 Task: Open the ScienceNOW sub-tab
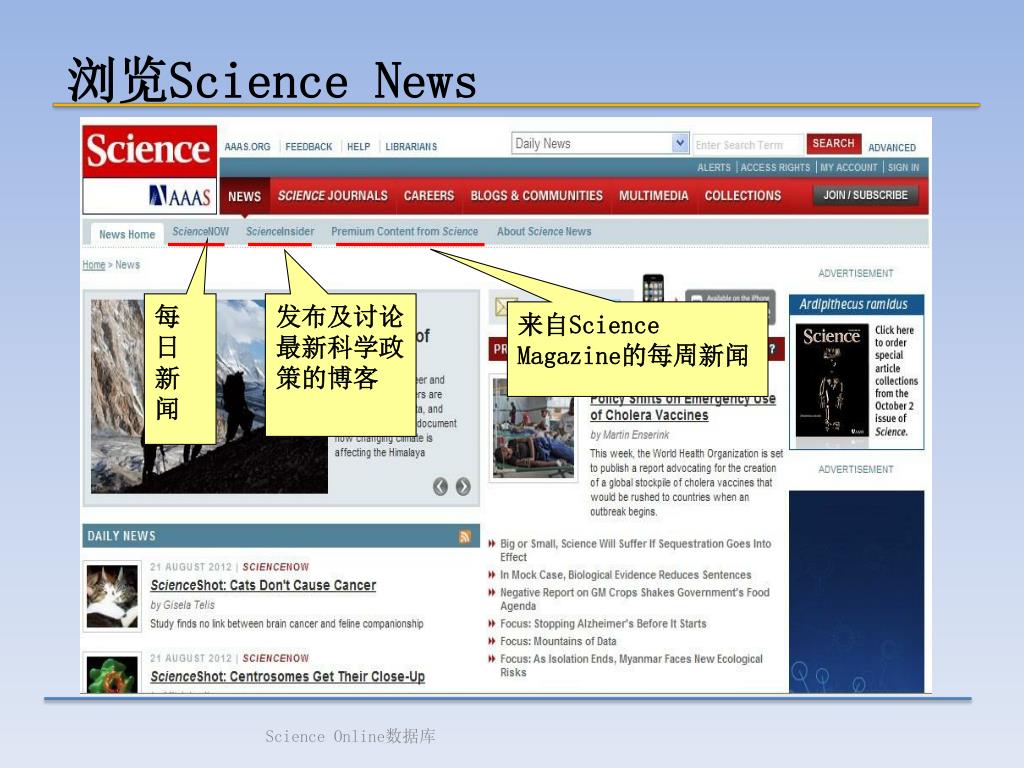[x=200, y=232]
